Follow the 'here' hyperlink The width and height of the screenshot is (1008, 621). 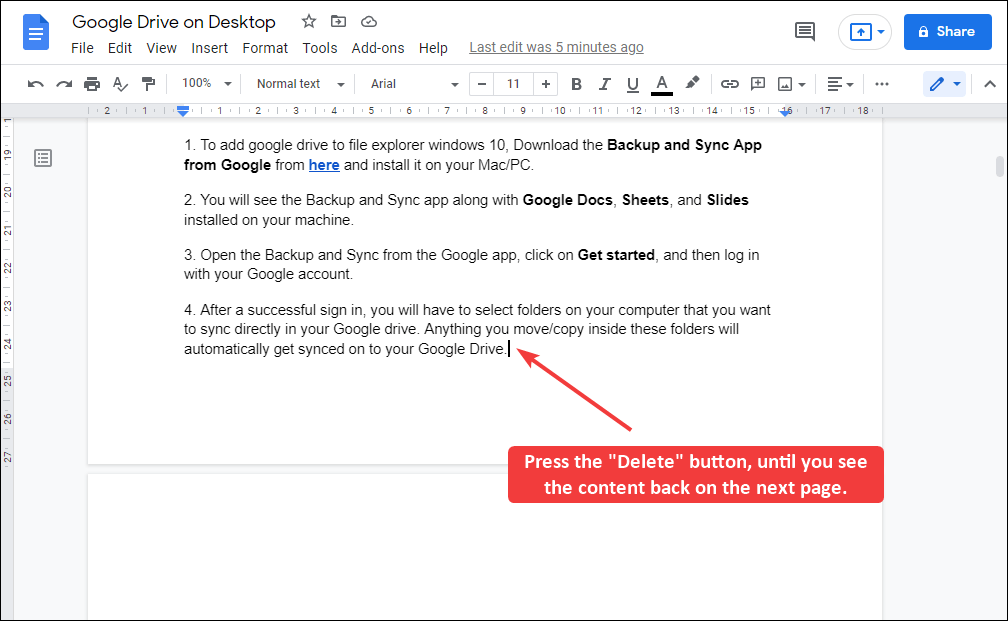coord(324,165)
